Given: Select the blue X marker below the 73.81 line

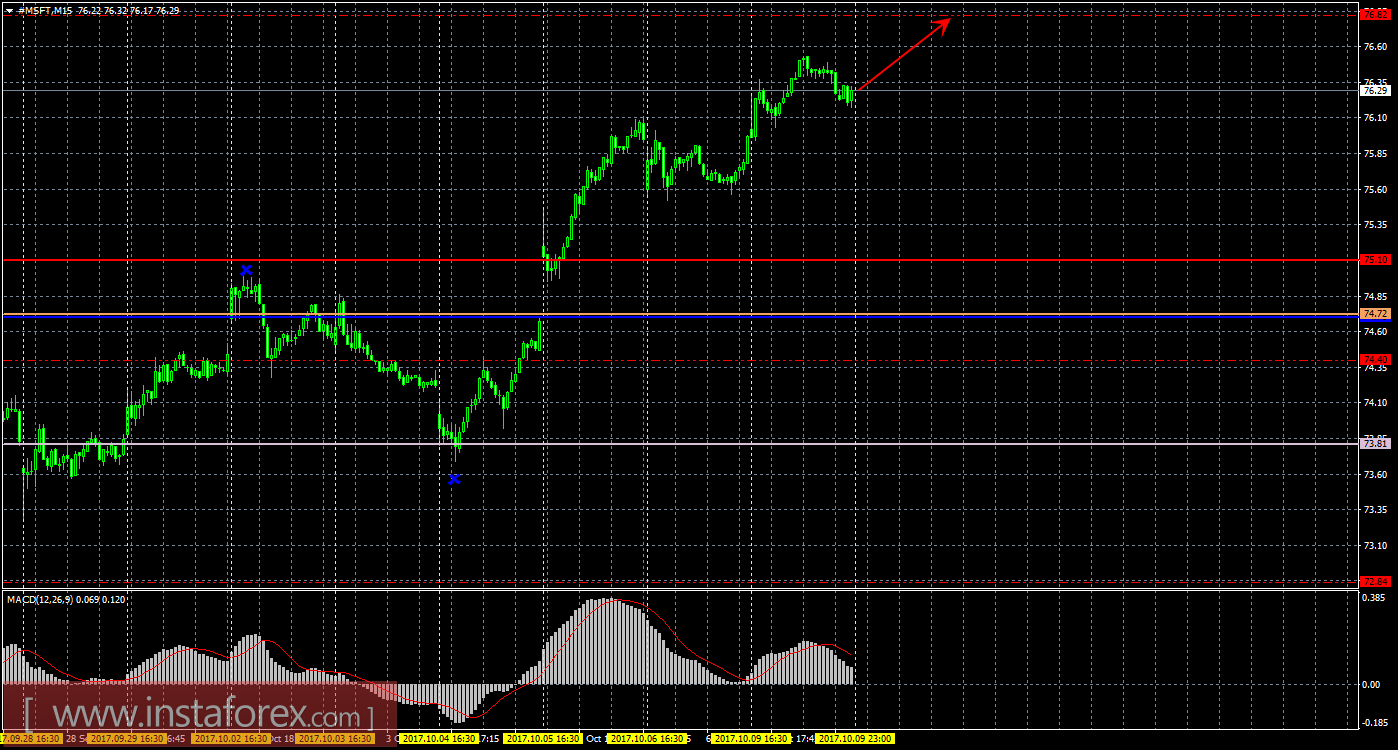Looking at the screenshot, I should [454, 479].
